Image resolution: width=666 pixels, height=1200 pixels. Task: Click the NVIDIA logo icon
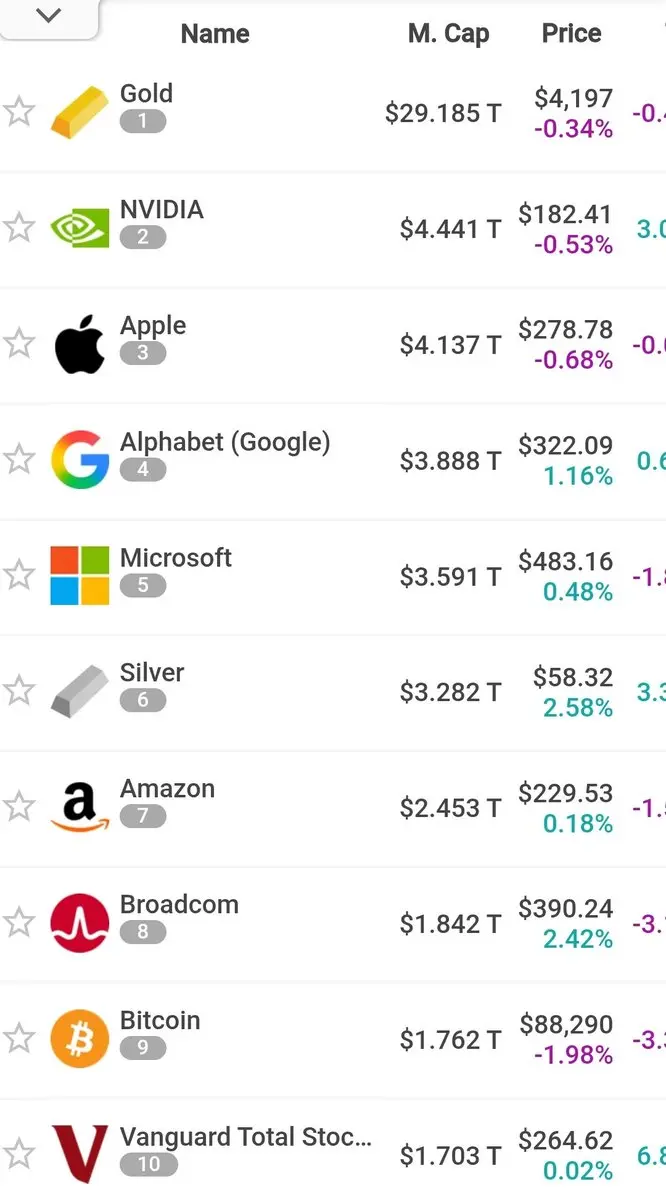tap(79, 228)
